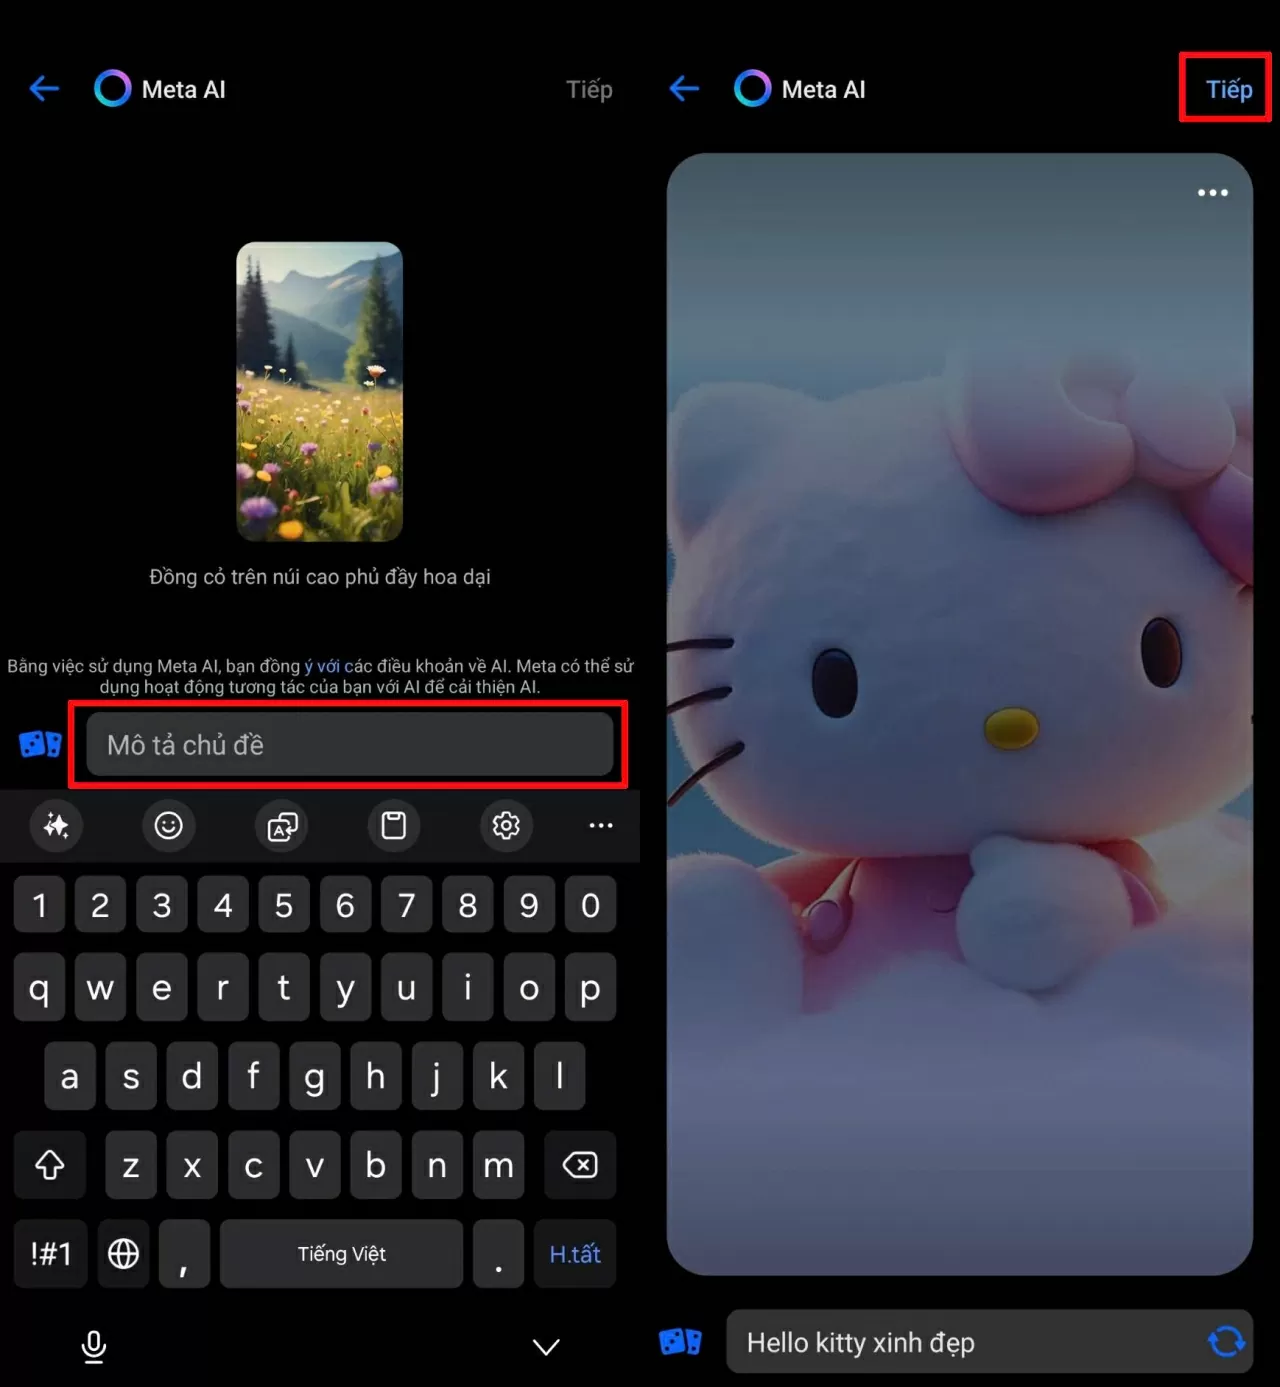Viewport: 1280px width, 1387px height.
Task: Open keyboard clipboard
Action: pos(394,825)
